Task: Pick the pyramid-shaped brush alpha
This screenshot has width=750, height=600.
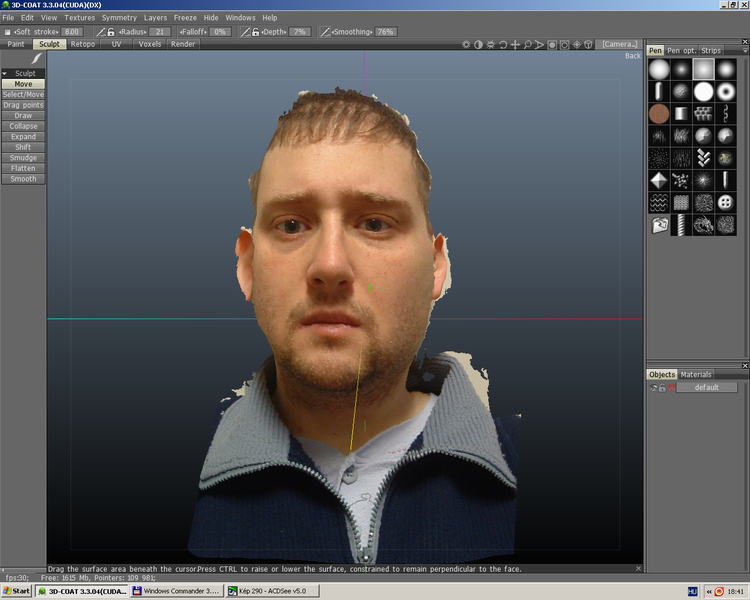Action: pos(658,180)
